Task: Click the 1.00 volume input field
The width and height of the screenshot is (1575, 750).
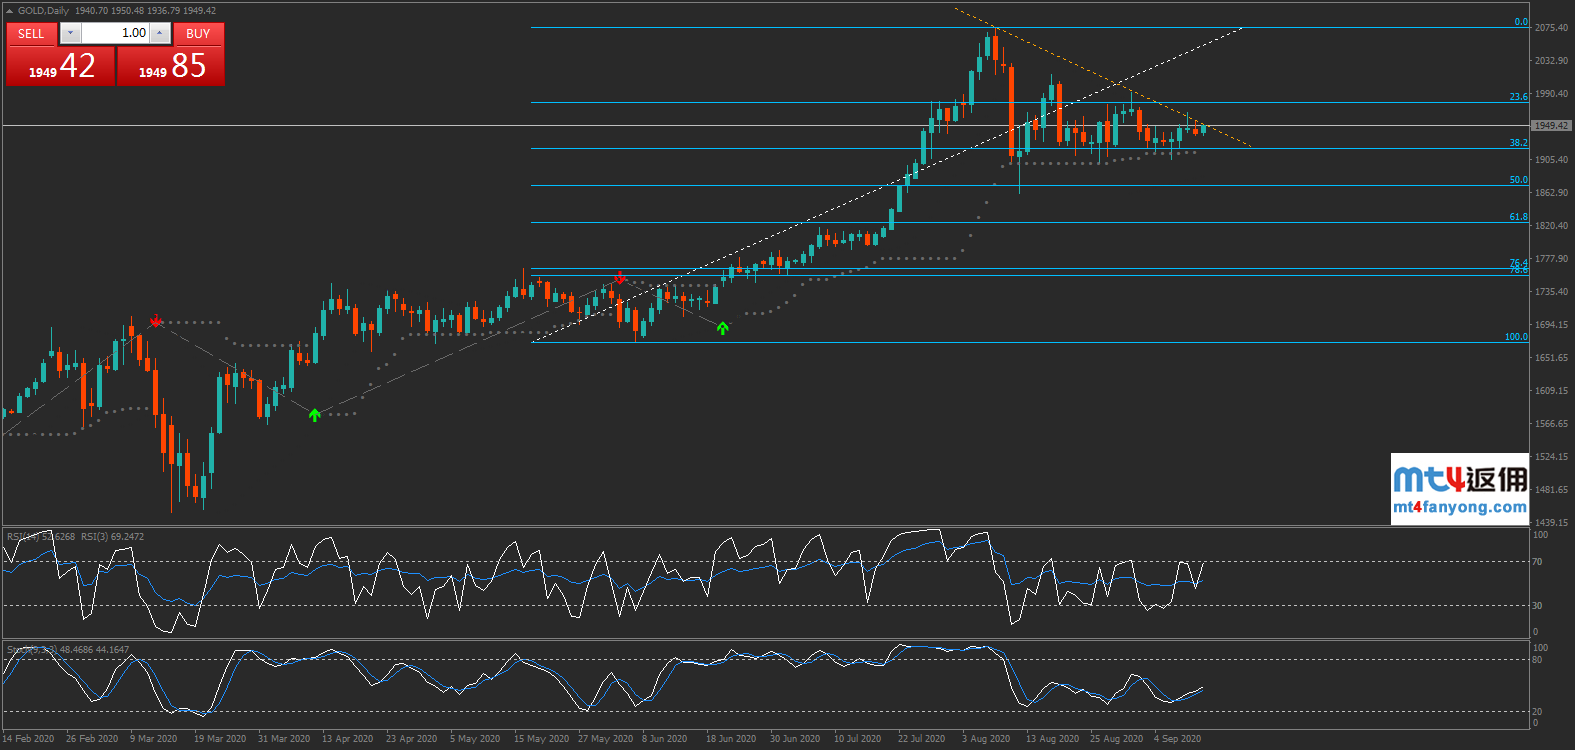Action: click(x=115, y=33)
